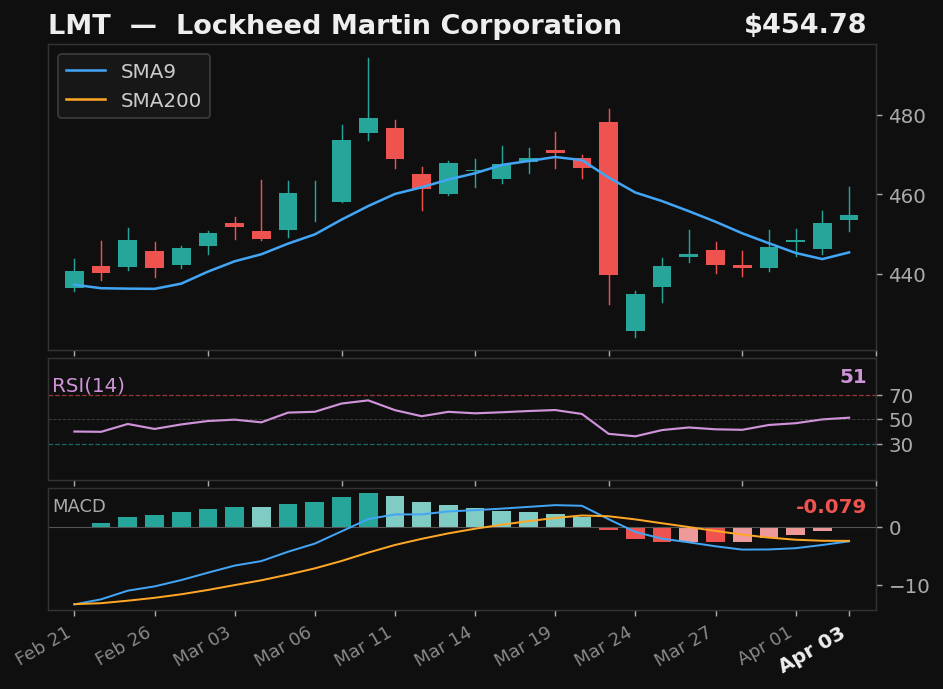Click the RSI 70 axis label
The width and height of the screenshot is (943, 689).
pos(901,396)
